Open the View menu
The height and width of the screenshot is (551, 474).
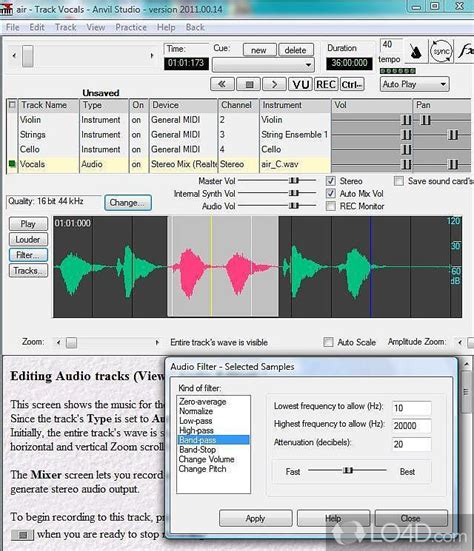96,27
